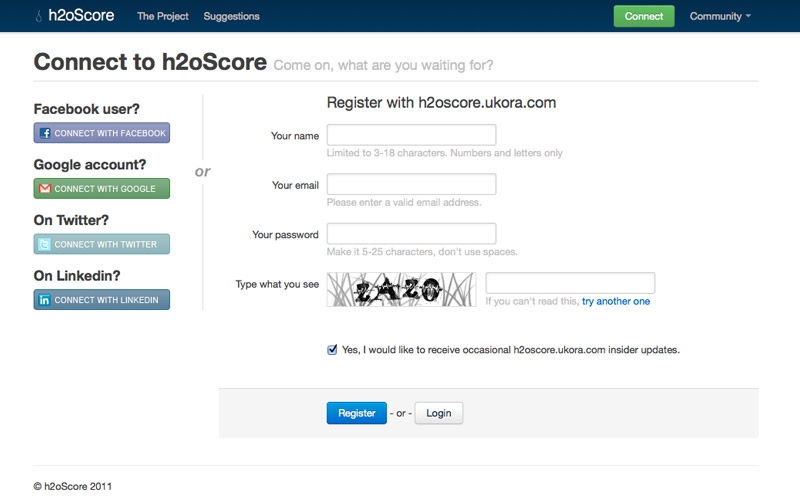The image size is (800, 500).
Task: Click the green Connect button
Action: (x=644, y=16)
